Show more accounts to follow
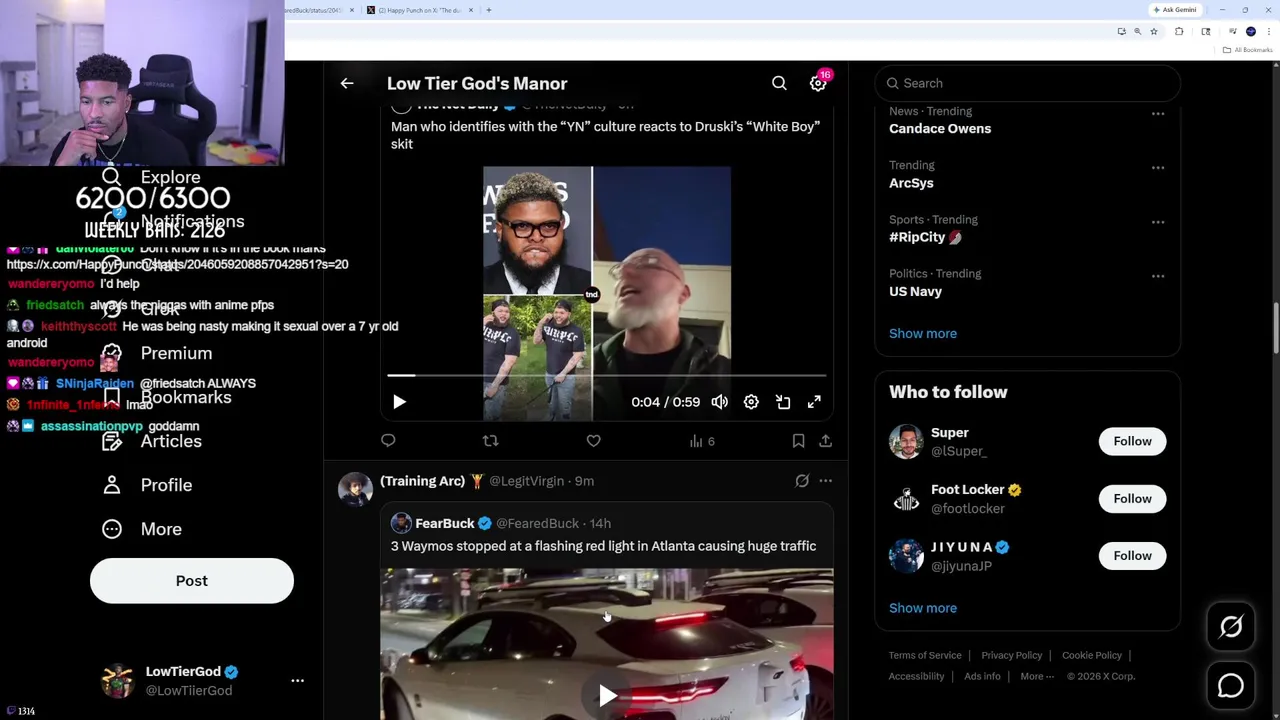The width and height of the screenshot is (1280, 720). click(x=923, y=608)
